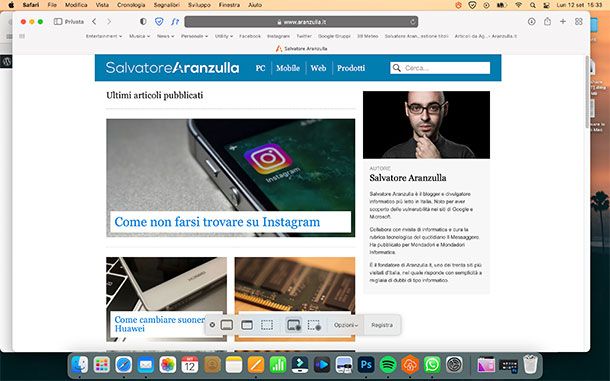The image size is (610, 381).
Task: Open the Google Gruppi bookmark
Action: [334, 36]
